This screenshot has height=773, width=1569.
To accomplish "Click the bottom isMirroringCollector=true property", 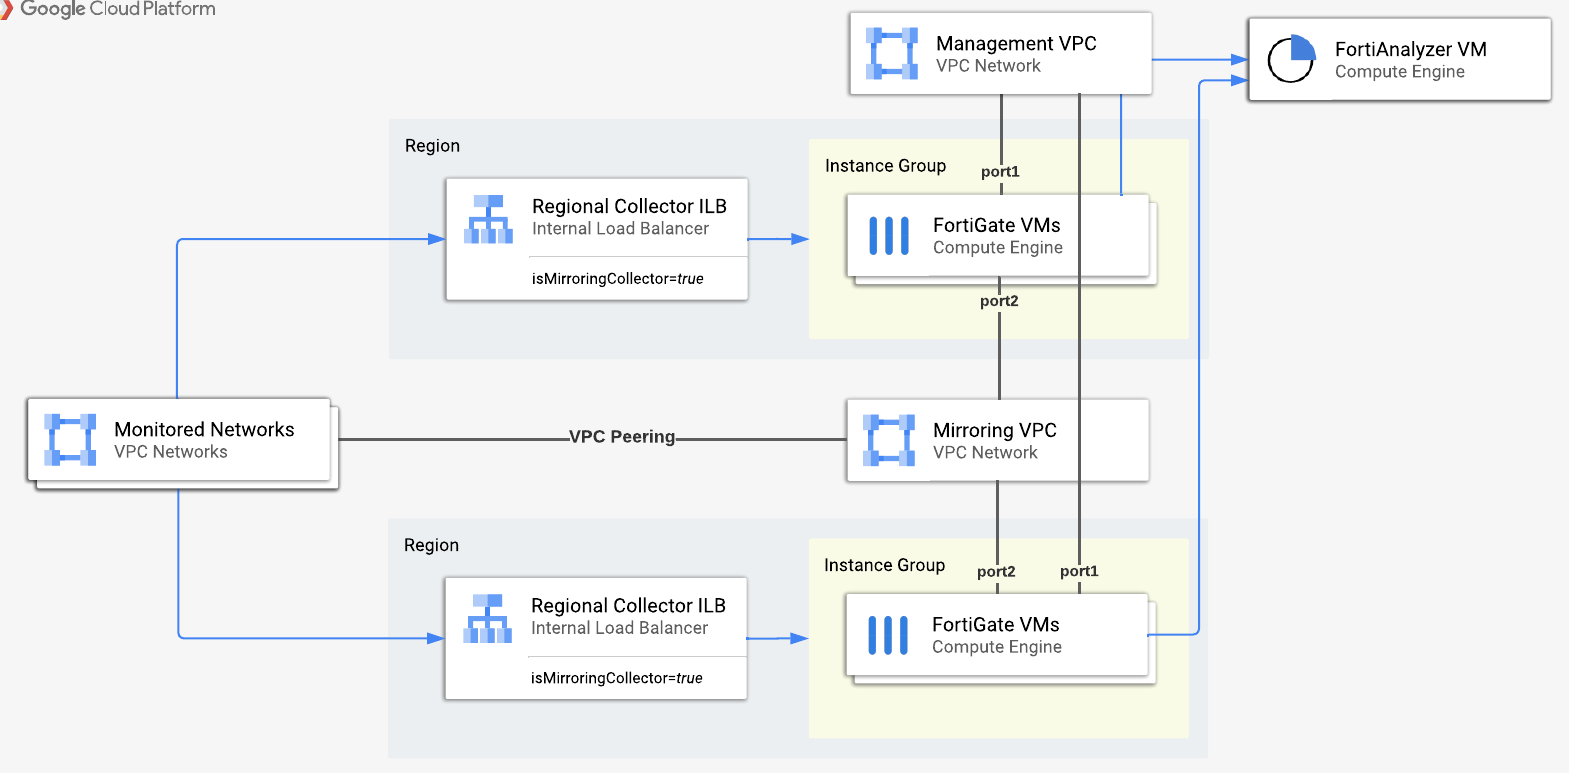I will tap(617, 678).
